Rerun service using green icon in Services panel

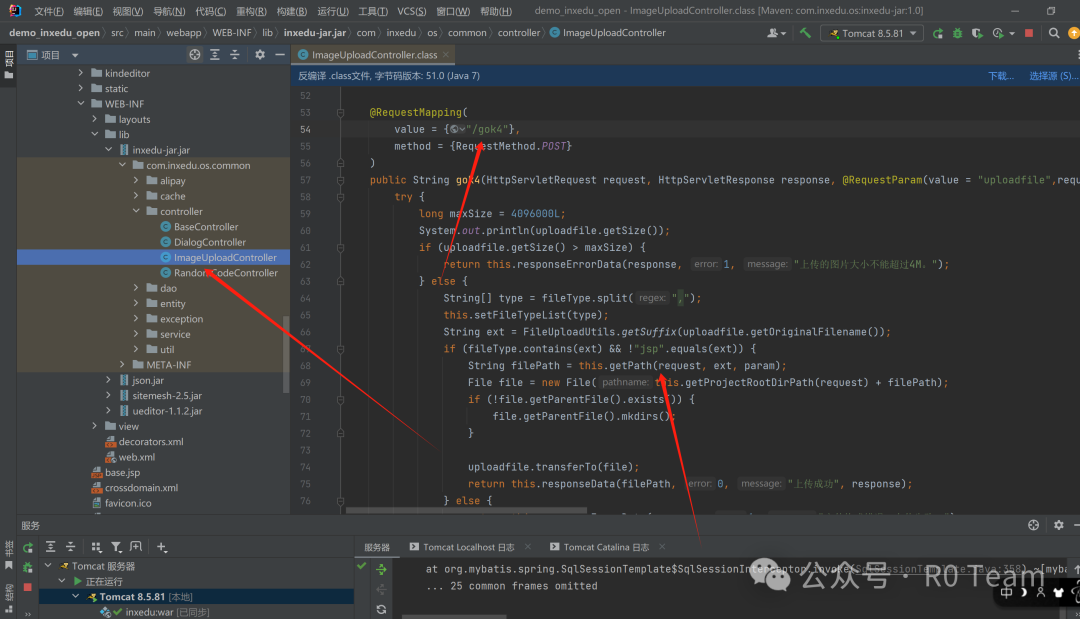pos(28,547)
